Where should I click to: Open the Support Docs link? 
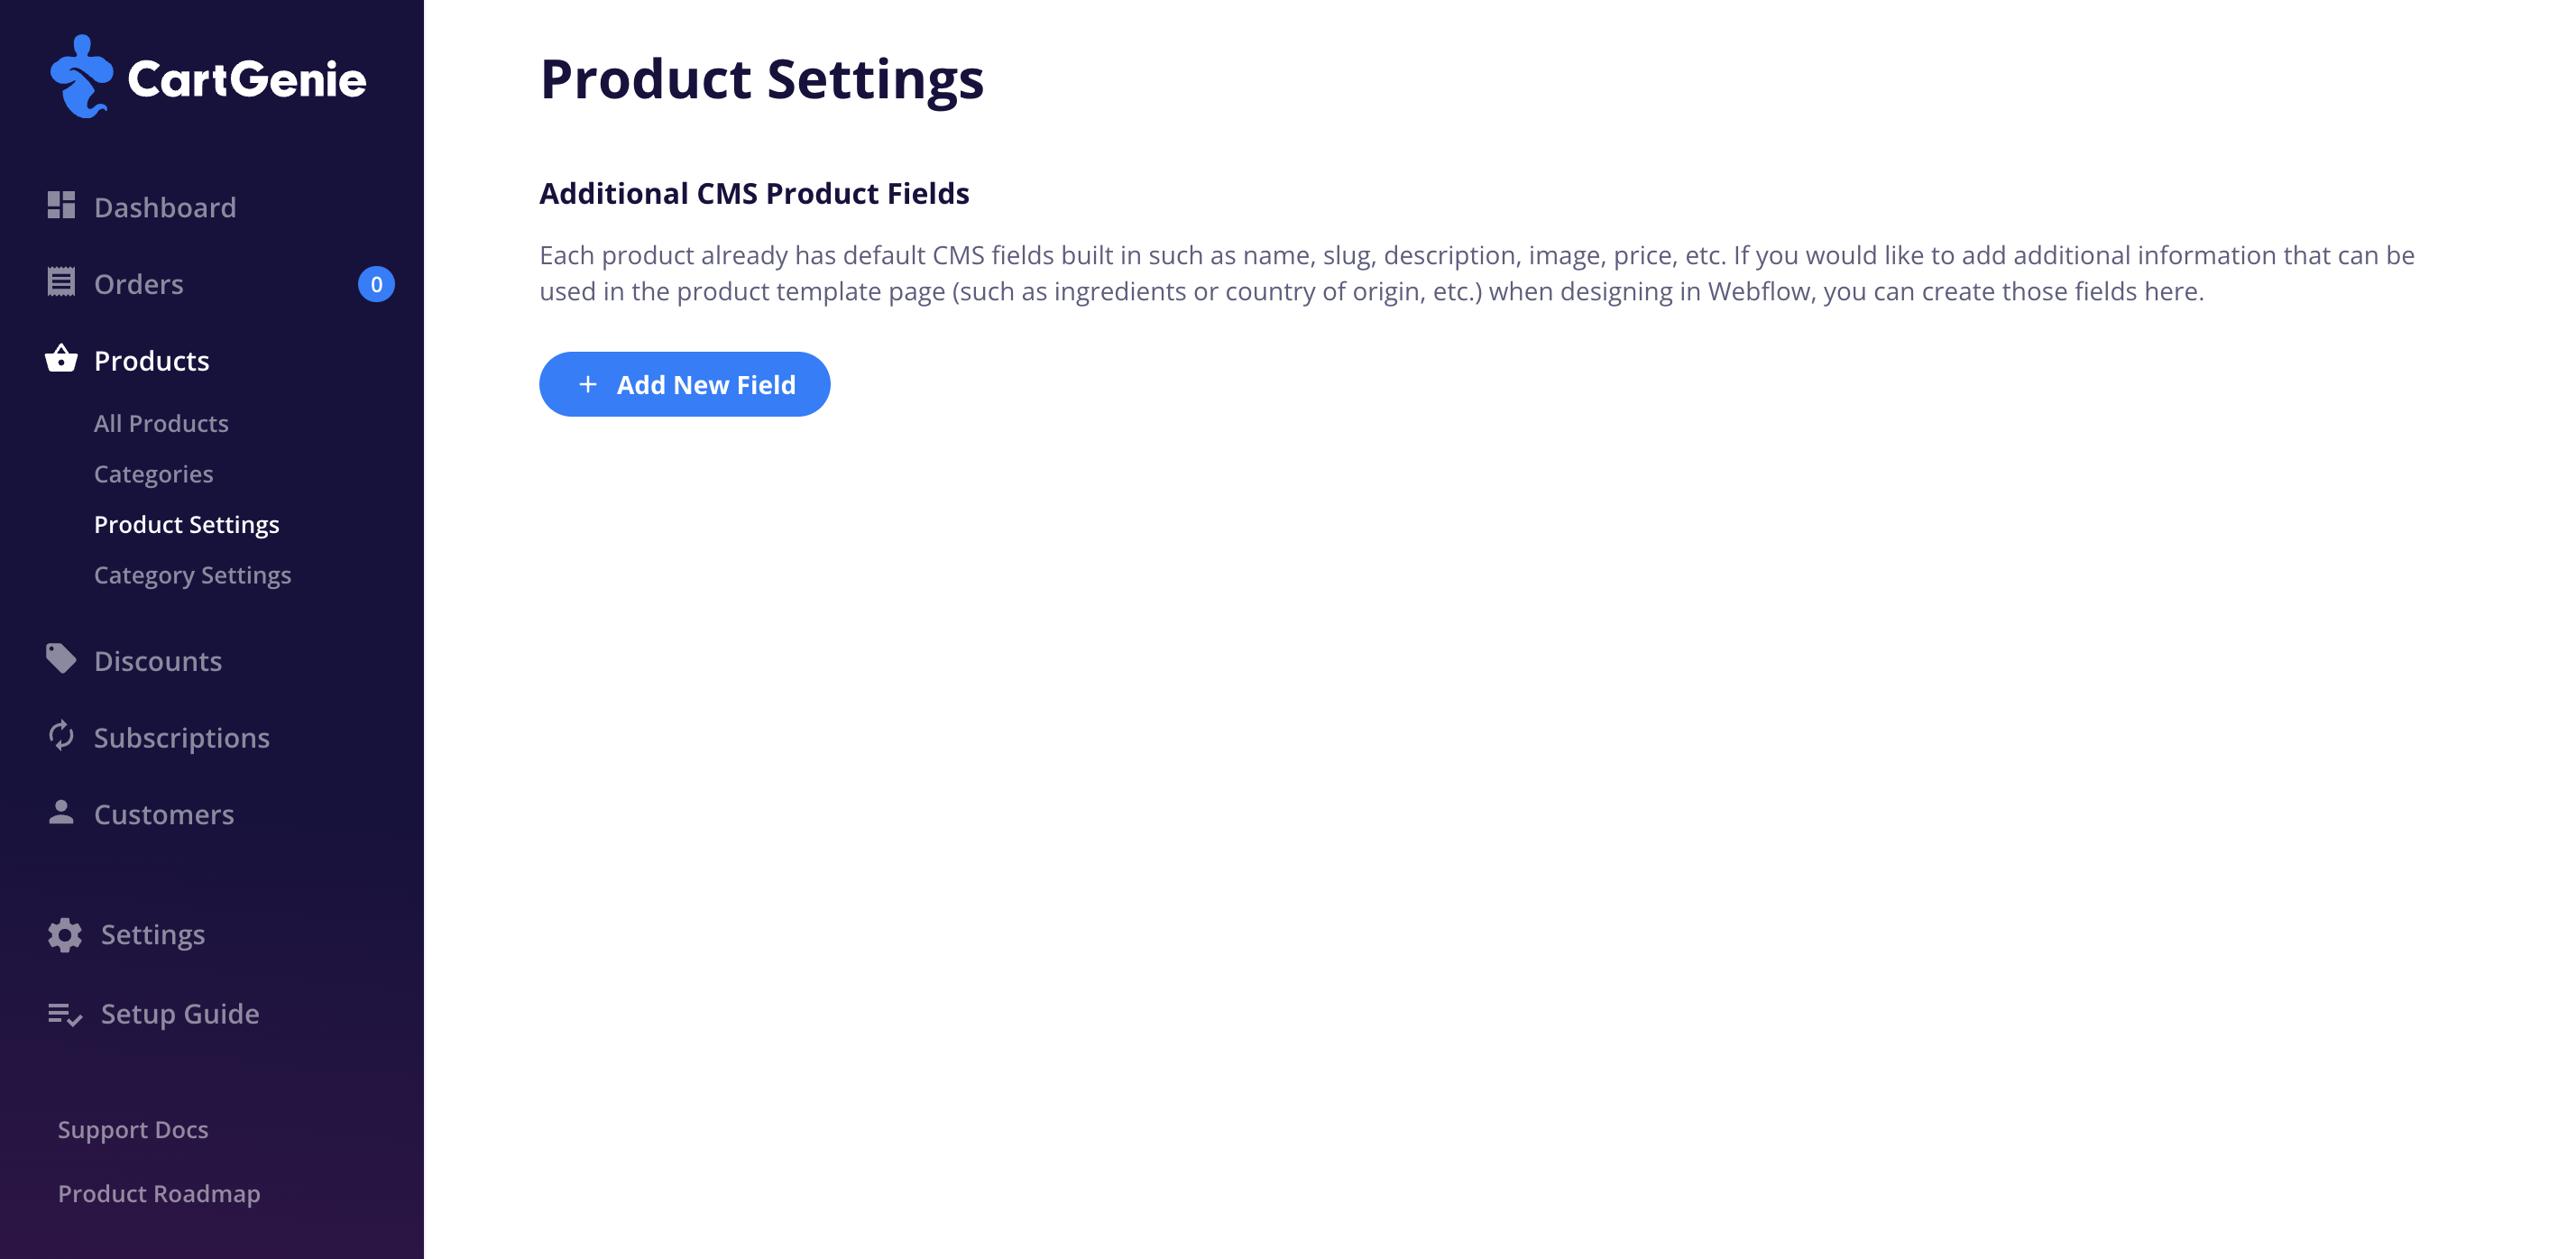coord(133,1129)
